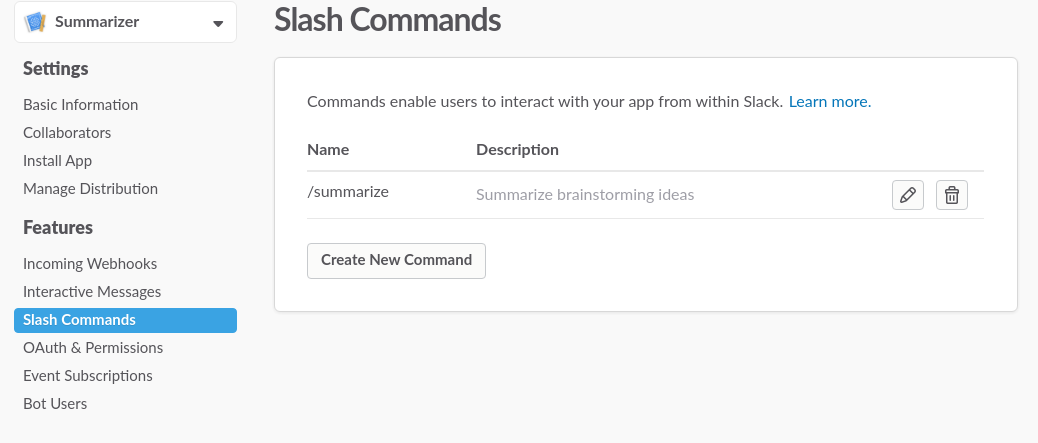
Task: Go to the Collaborators page
Action: 67,132
